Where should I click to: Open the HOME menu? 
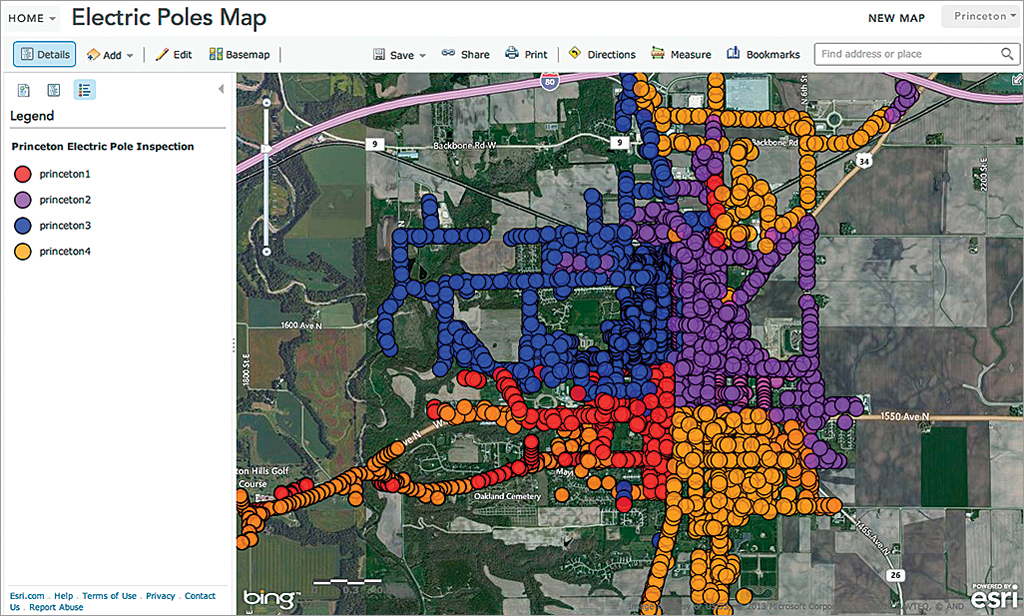coord(31,17)
